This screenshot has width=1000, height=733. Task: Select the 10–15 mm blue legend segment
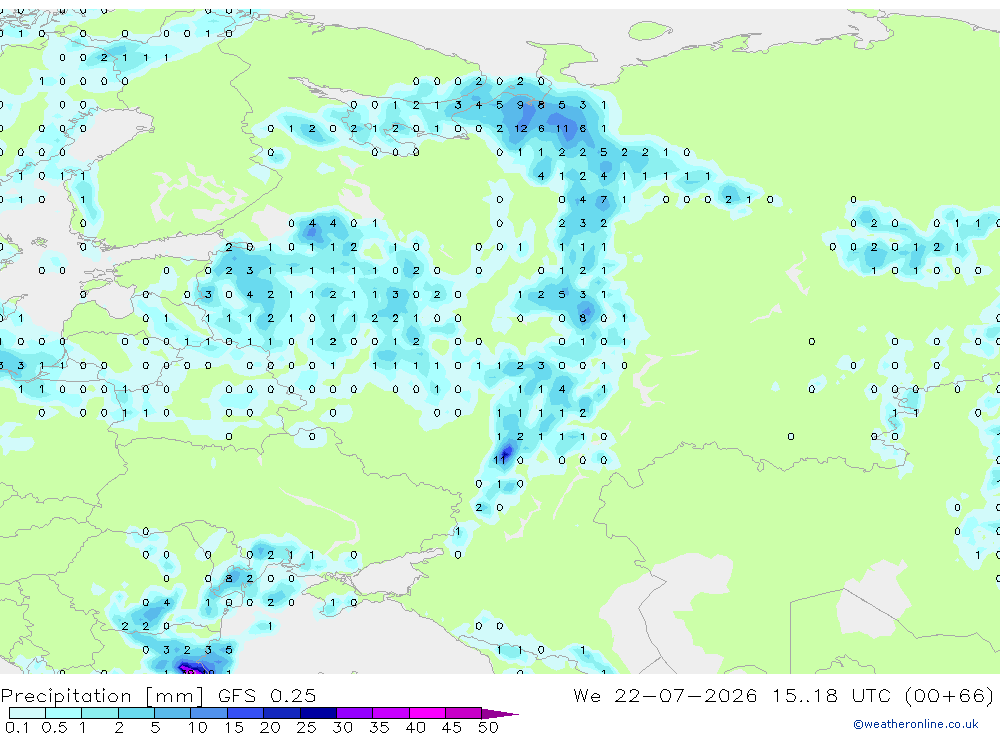[x=209, y=713]
